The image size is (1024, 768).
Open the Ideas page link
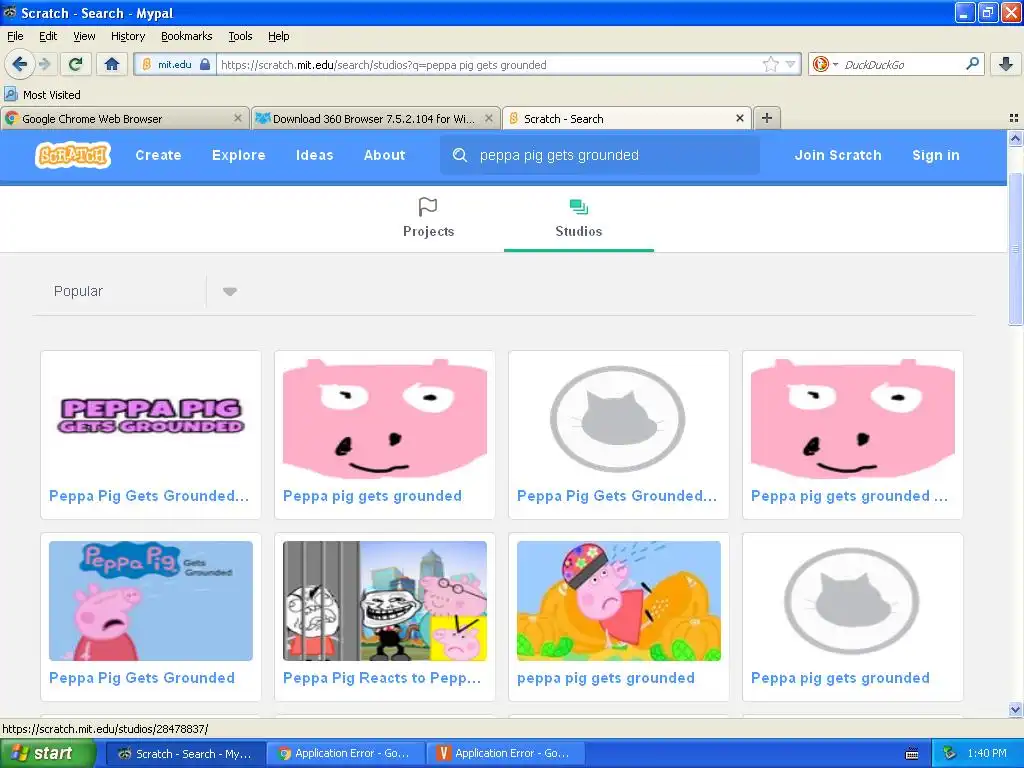(314, 155)
